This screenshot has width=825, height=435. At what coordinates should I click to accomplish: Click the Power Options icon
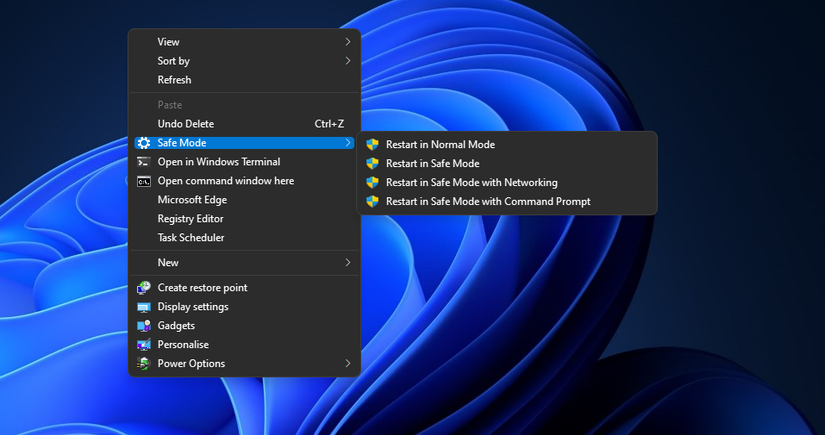click(144, 363)
